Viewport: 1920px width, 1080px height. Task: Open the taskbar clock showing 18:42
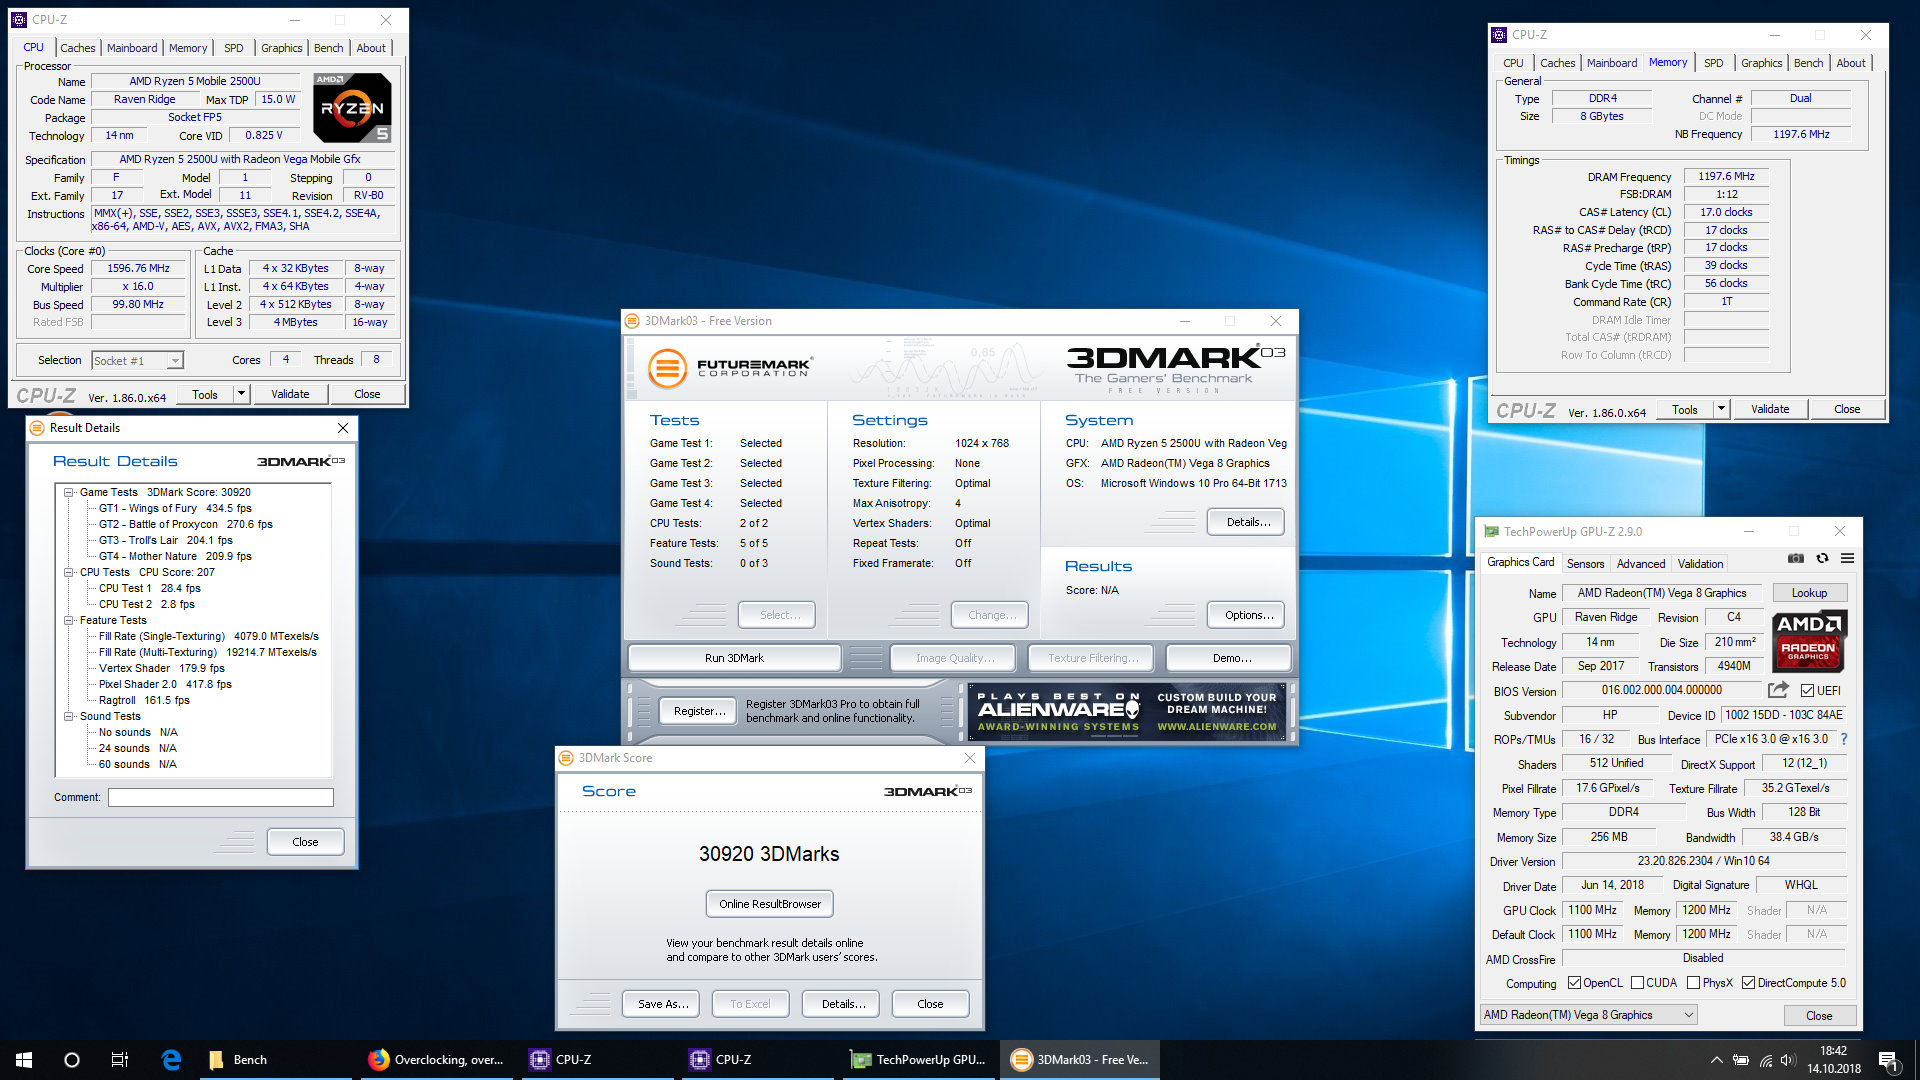[1833, 1060]
